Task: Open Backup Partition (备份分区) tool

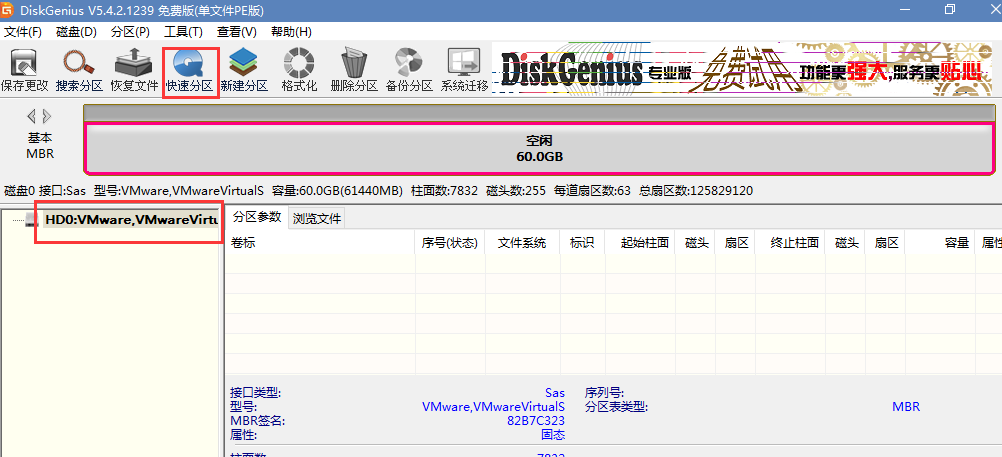Action: (409, 70)
